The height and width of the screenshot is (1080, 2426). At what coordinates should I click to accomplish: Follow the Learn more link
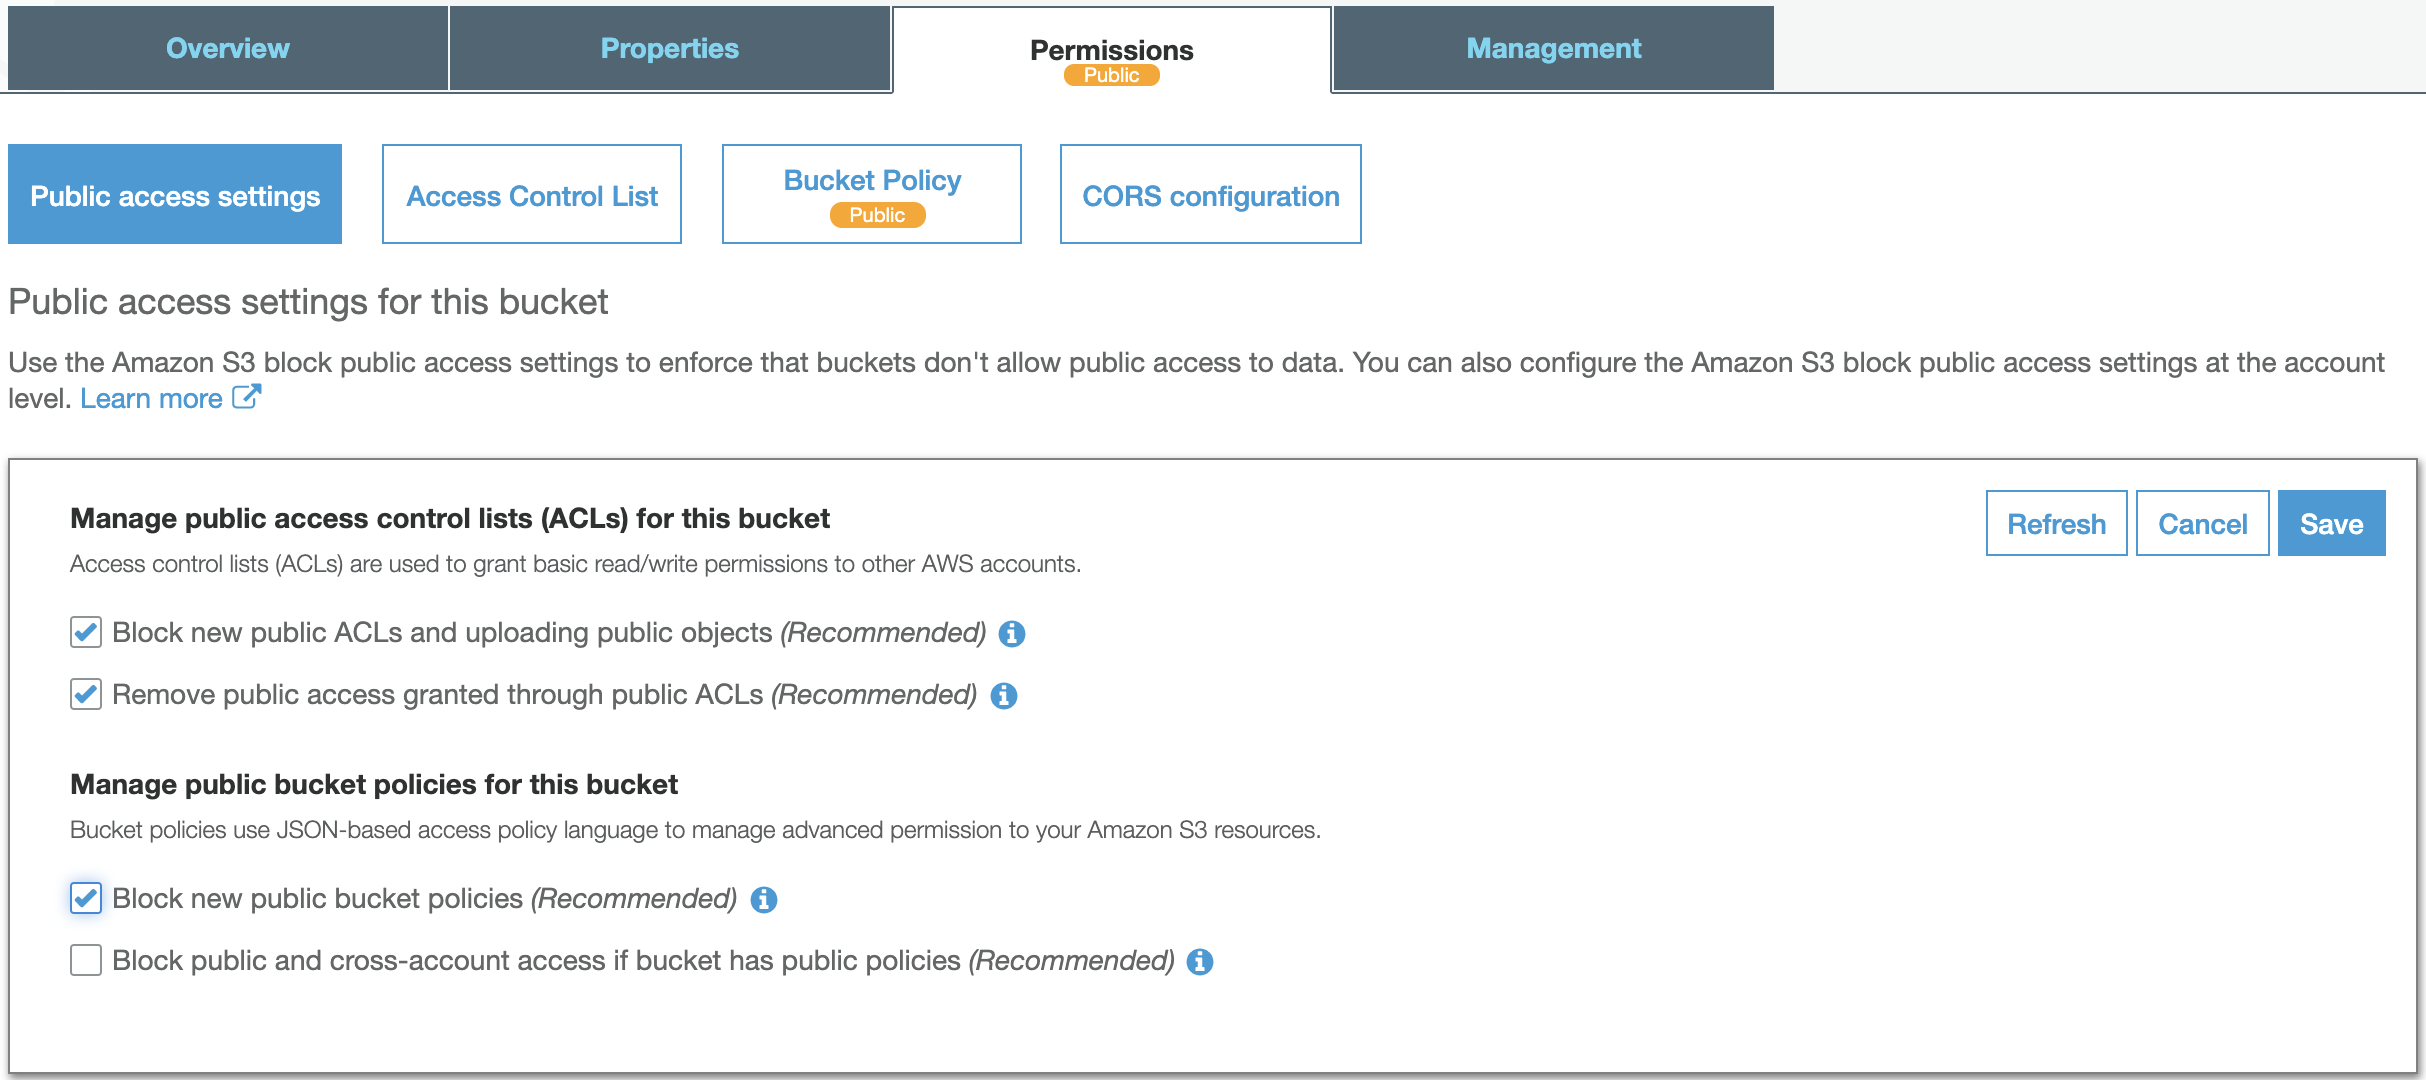(x=151, y=398)
